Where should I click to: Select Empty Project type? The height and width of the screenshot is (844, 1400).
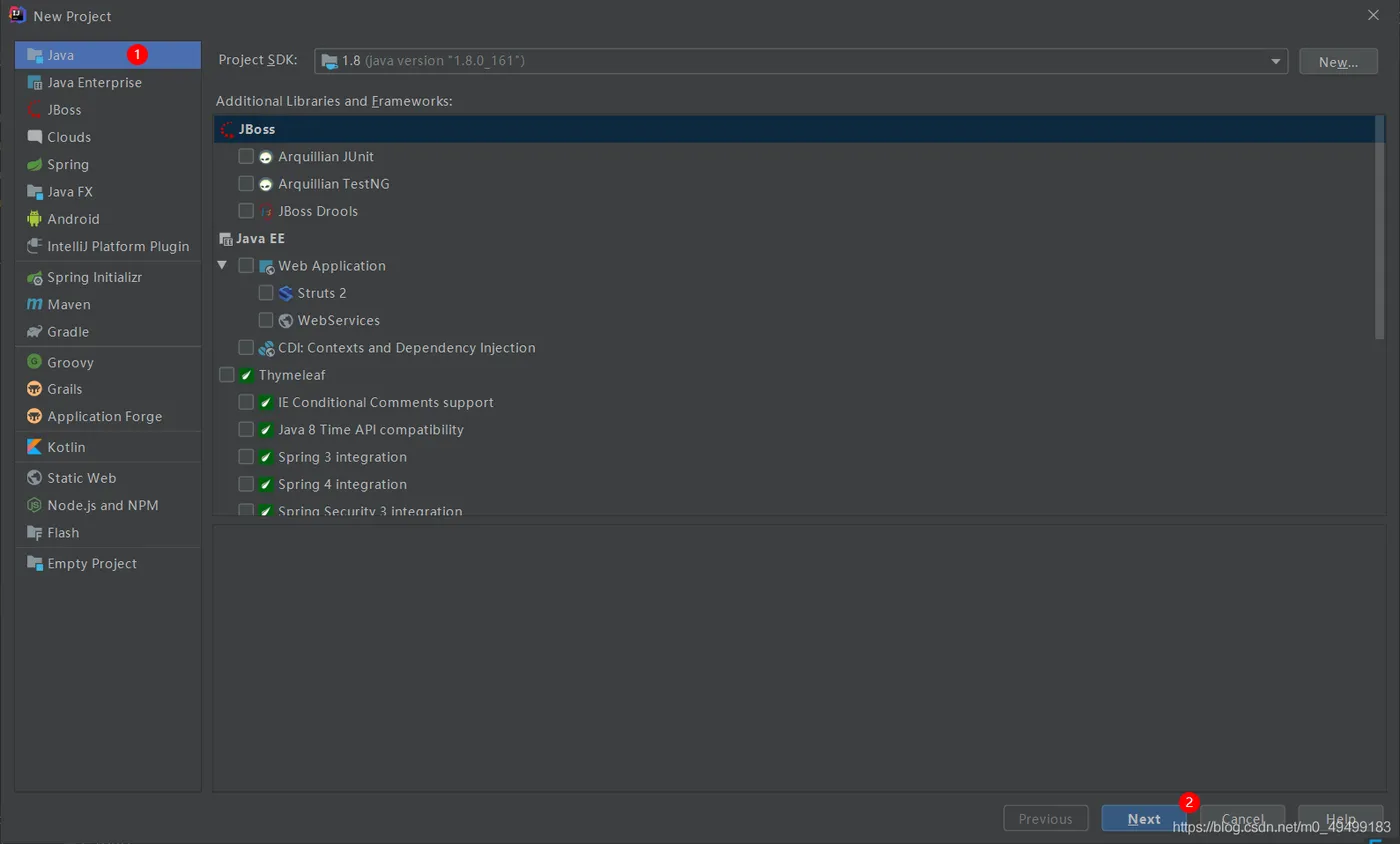click(x=108, y=563)
